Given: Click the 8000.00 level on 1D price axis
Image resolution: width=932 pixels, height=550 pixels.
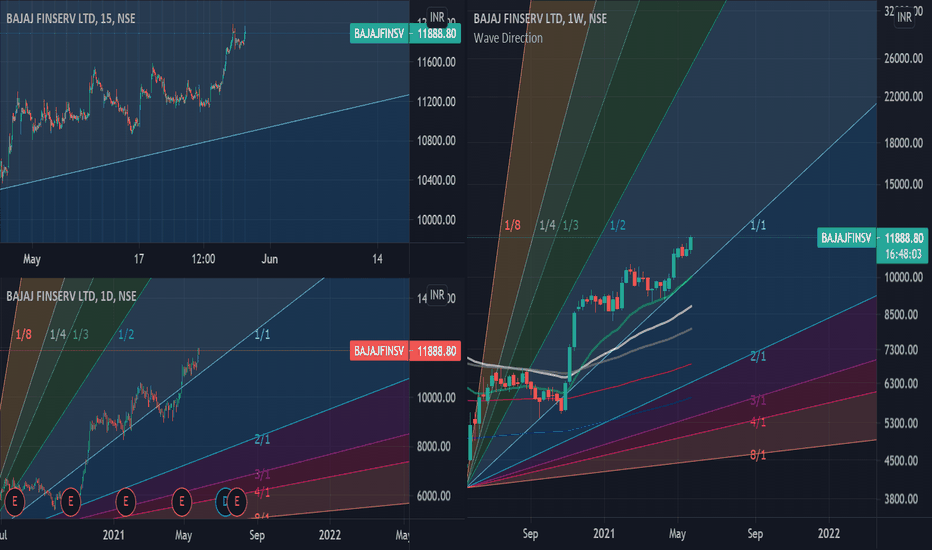Looking at the screenshot, I should (x=433, y=447).
